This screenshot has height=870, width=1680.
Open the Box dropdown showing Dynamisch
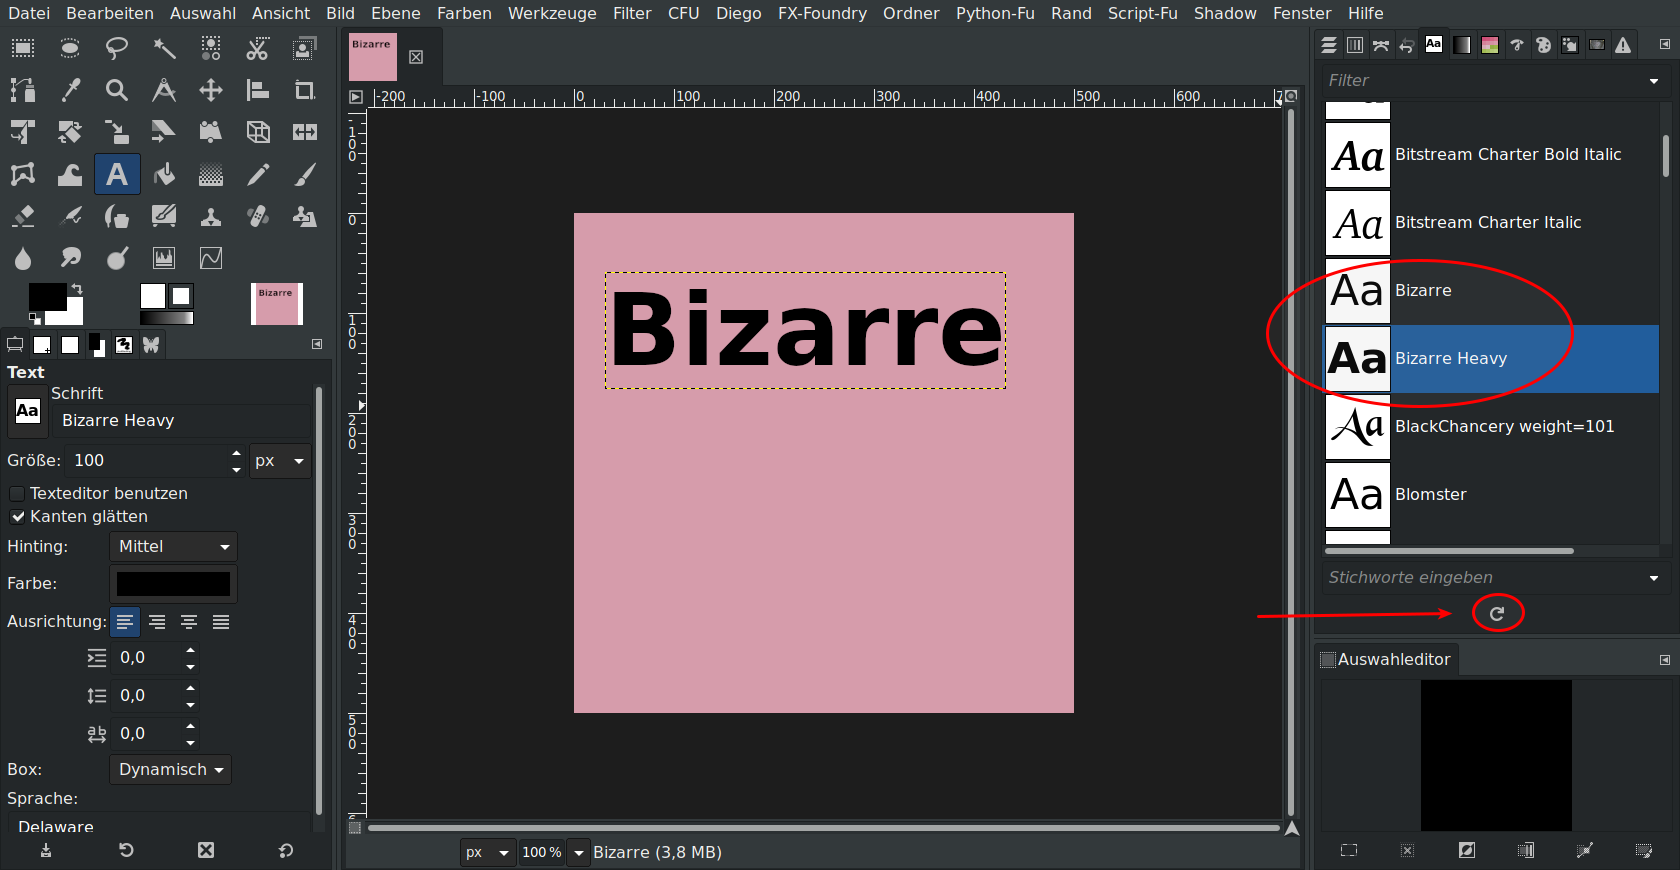(170, 770)
